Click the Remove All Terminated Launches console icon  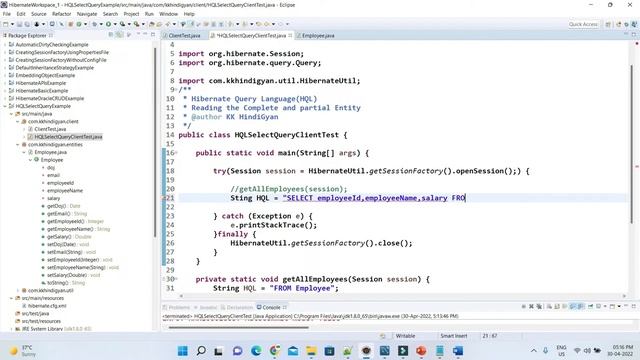coord(539,307)
